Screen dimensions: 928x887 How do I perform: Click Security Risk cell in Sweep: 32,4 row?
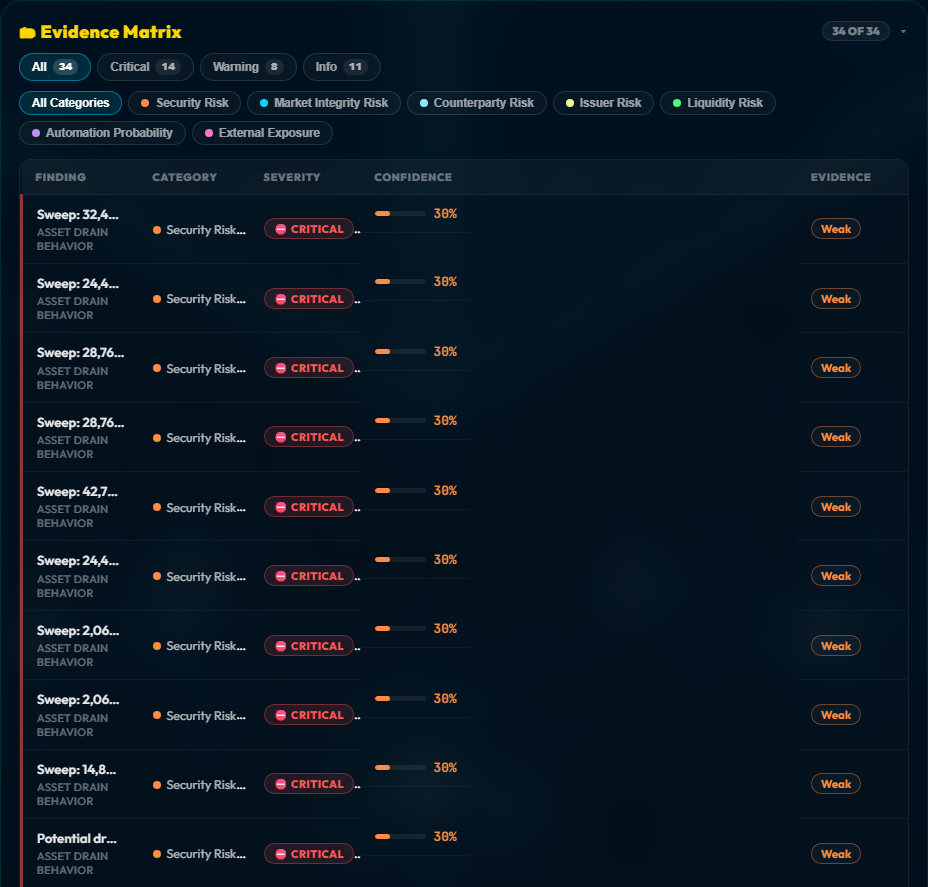pyautogui.click(x=199, y=230)
